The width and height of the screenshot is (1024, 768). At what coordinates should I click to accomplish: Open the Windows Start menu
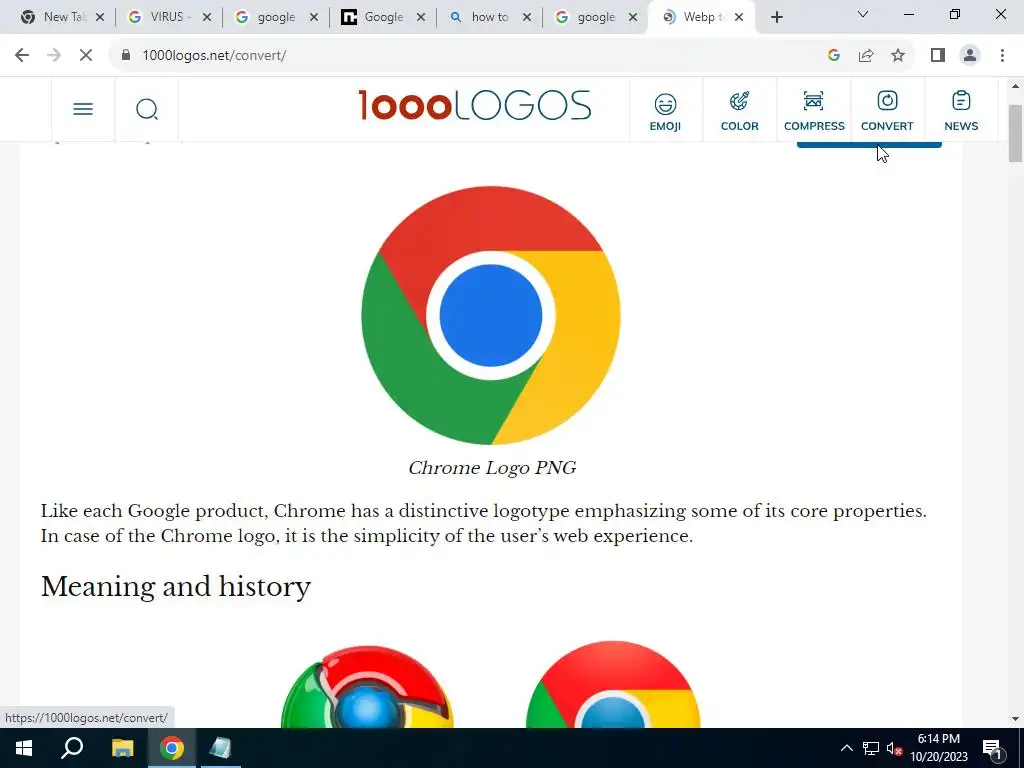[24, 748]
